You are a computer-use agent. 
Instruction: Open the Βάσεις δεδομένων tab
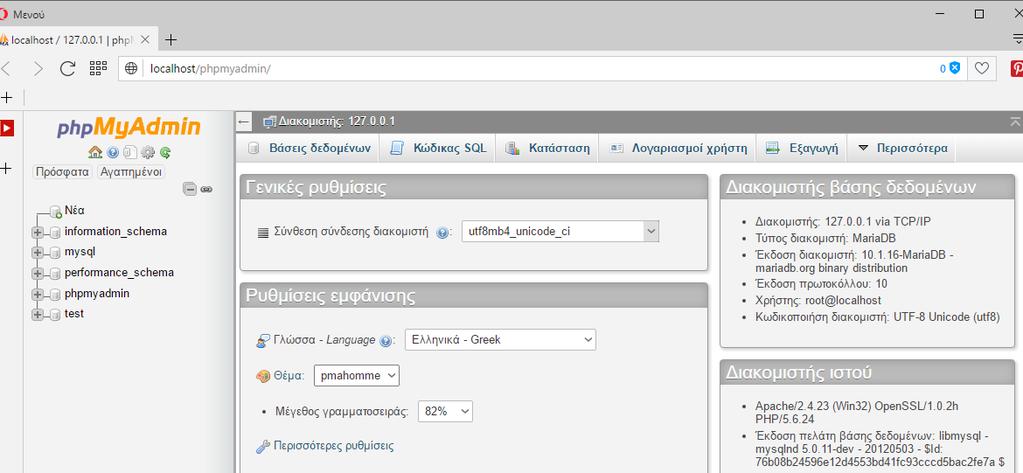[310, 148]
